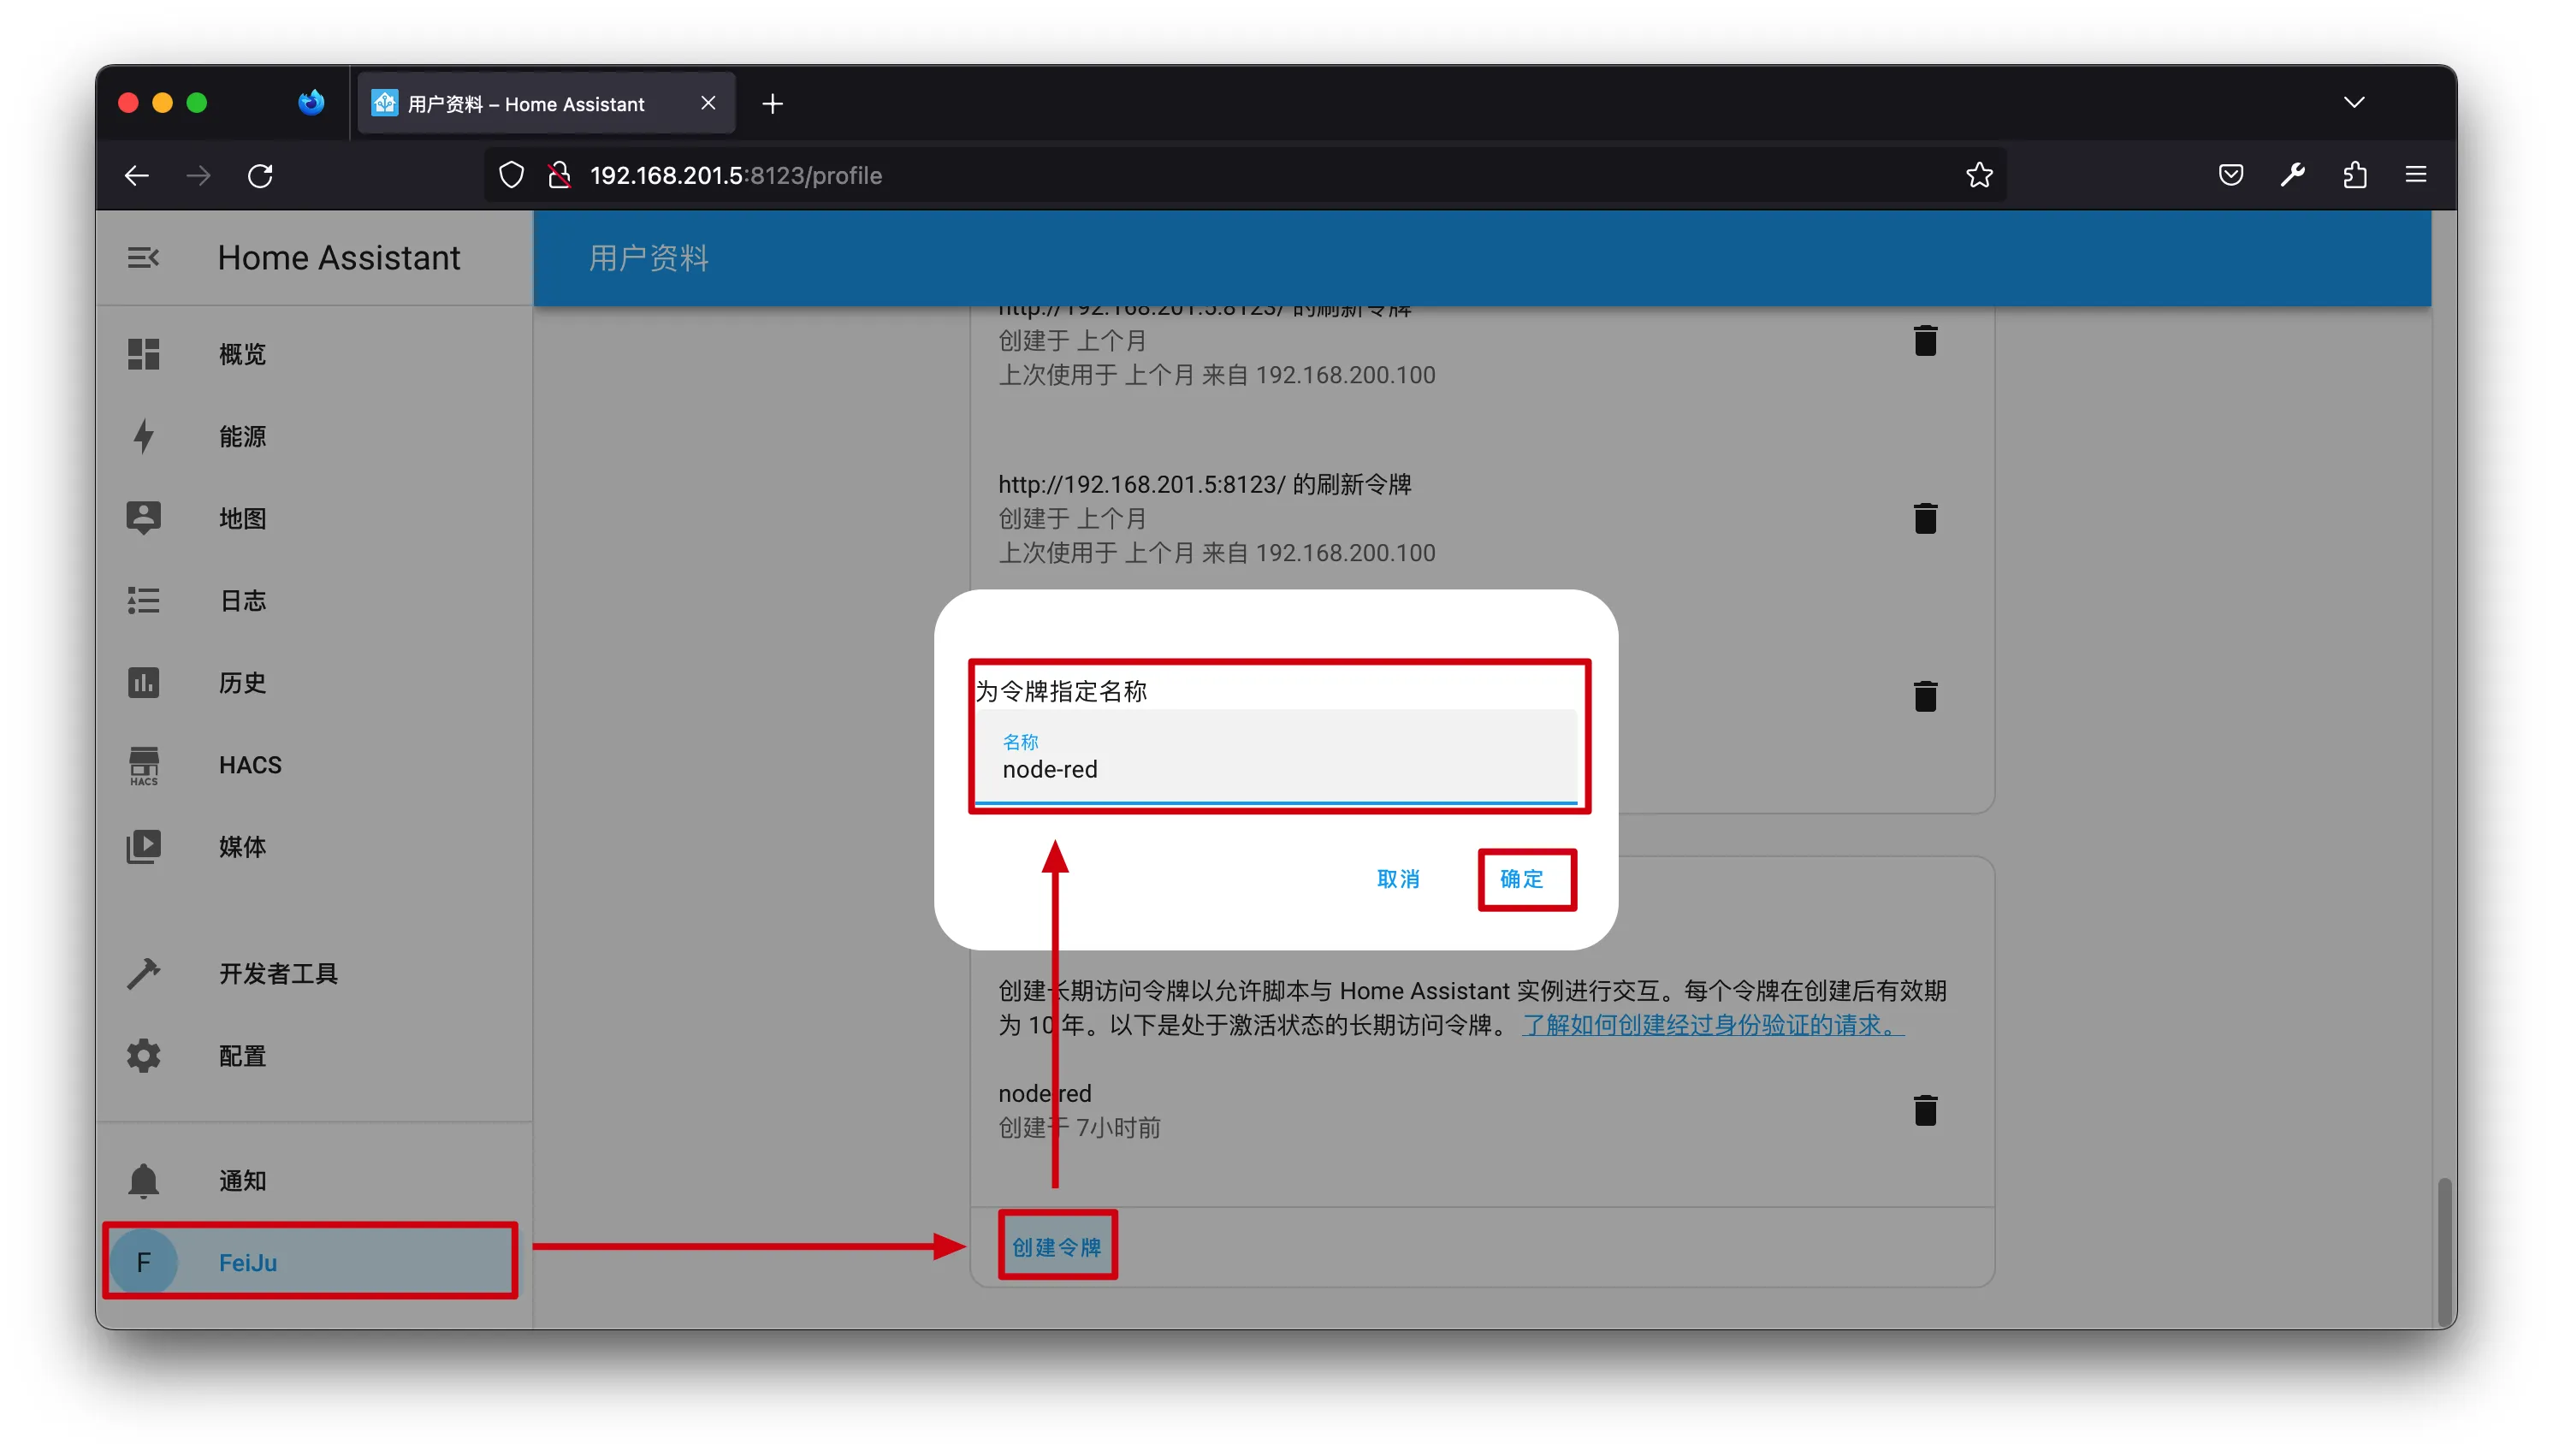Screen dimensions: 2553x1456
Task: Delete the refresh token showing full 192.168.201.5:8123 URL
Action: click(1925, 518)
